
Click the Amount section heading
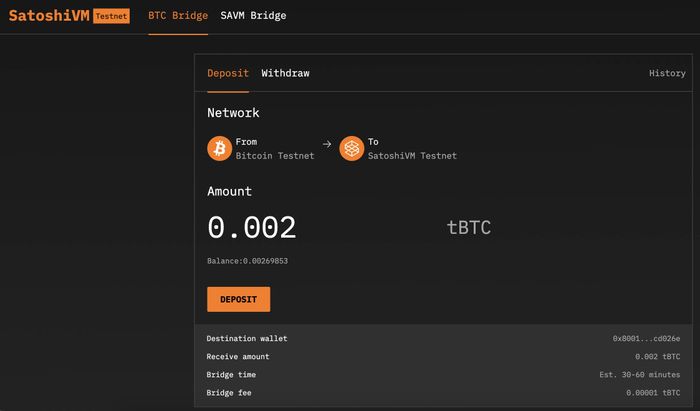[x=229, y=191]
